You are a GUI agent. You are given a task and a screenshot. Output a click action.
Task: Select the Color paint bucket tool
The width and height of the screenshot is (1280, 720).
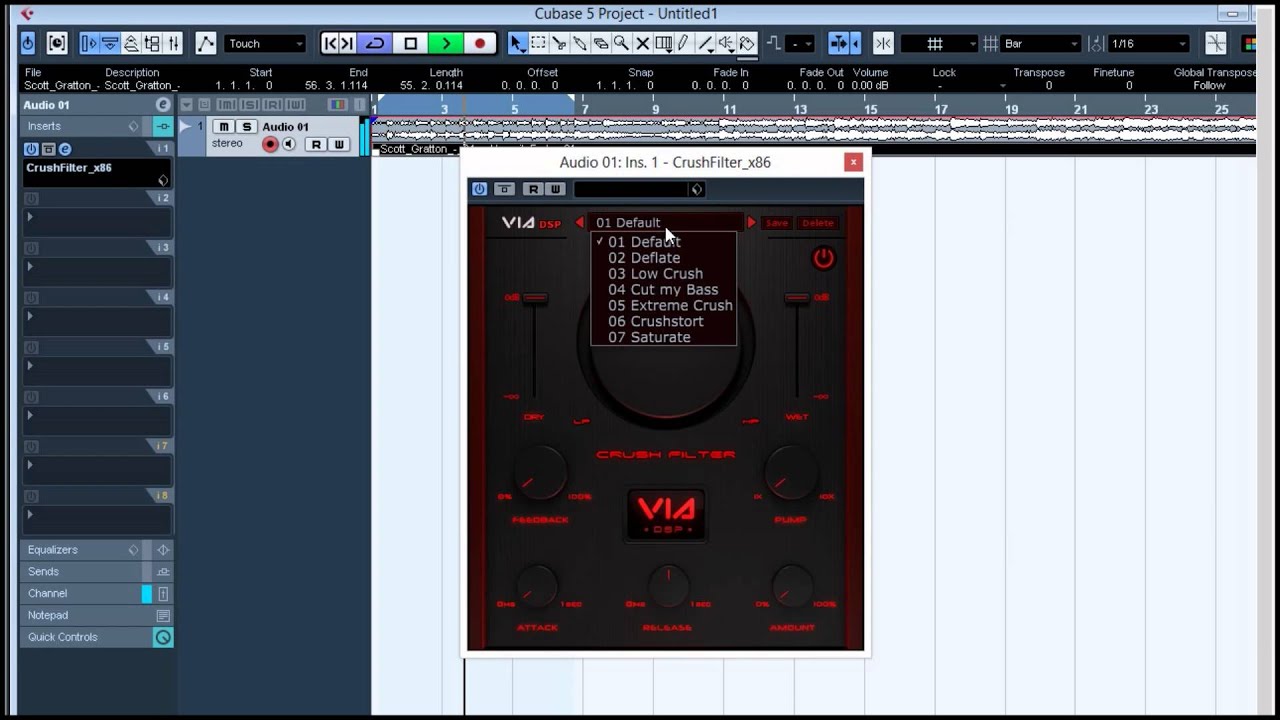[x=746, y=44]
